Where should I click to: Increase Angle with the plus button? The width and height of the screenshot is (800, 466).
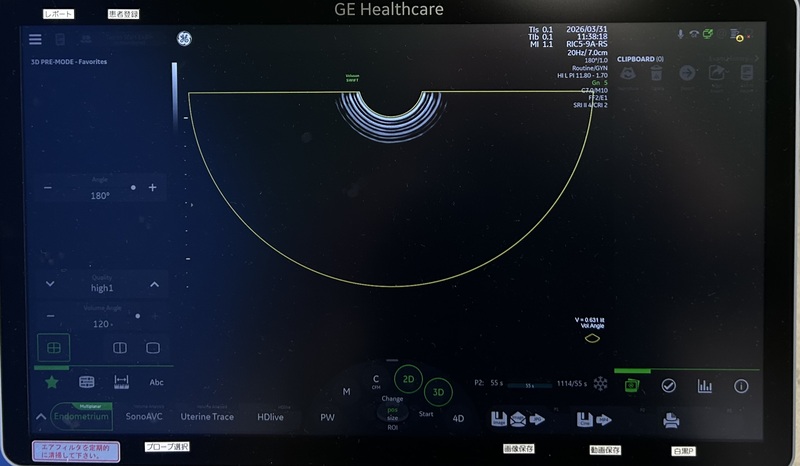click(152, 187)
